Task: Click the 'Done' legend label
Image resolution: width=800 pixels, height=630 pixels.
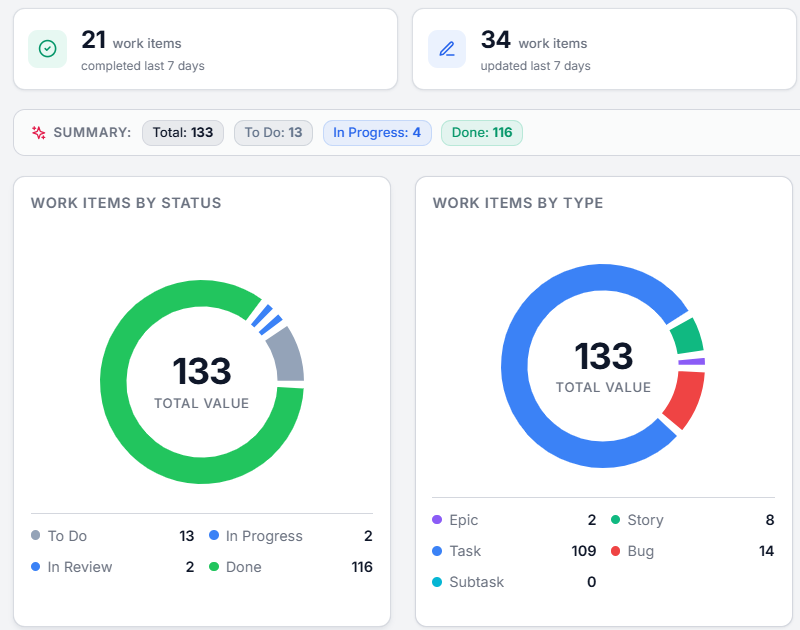Action: (244, 567)
